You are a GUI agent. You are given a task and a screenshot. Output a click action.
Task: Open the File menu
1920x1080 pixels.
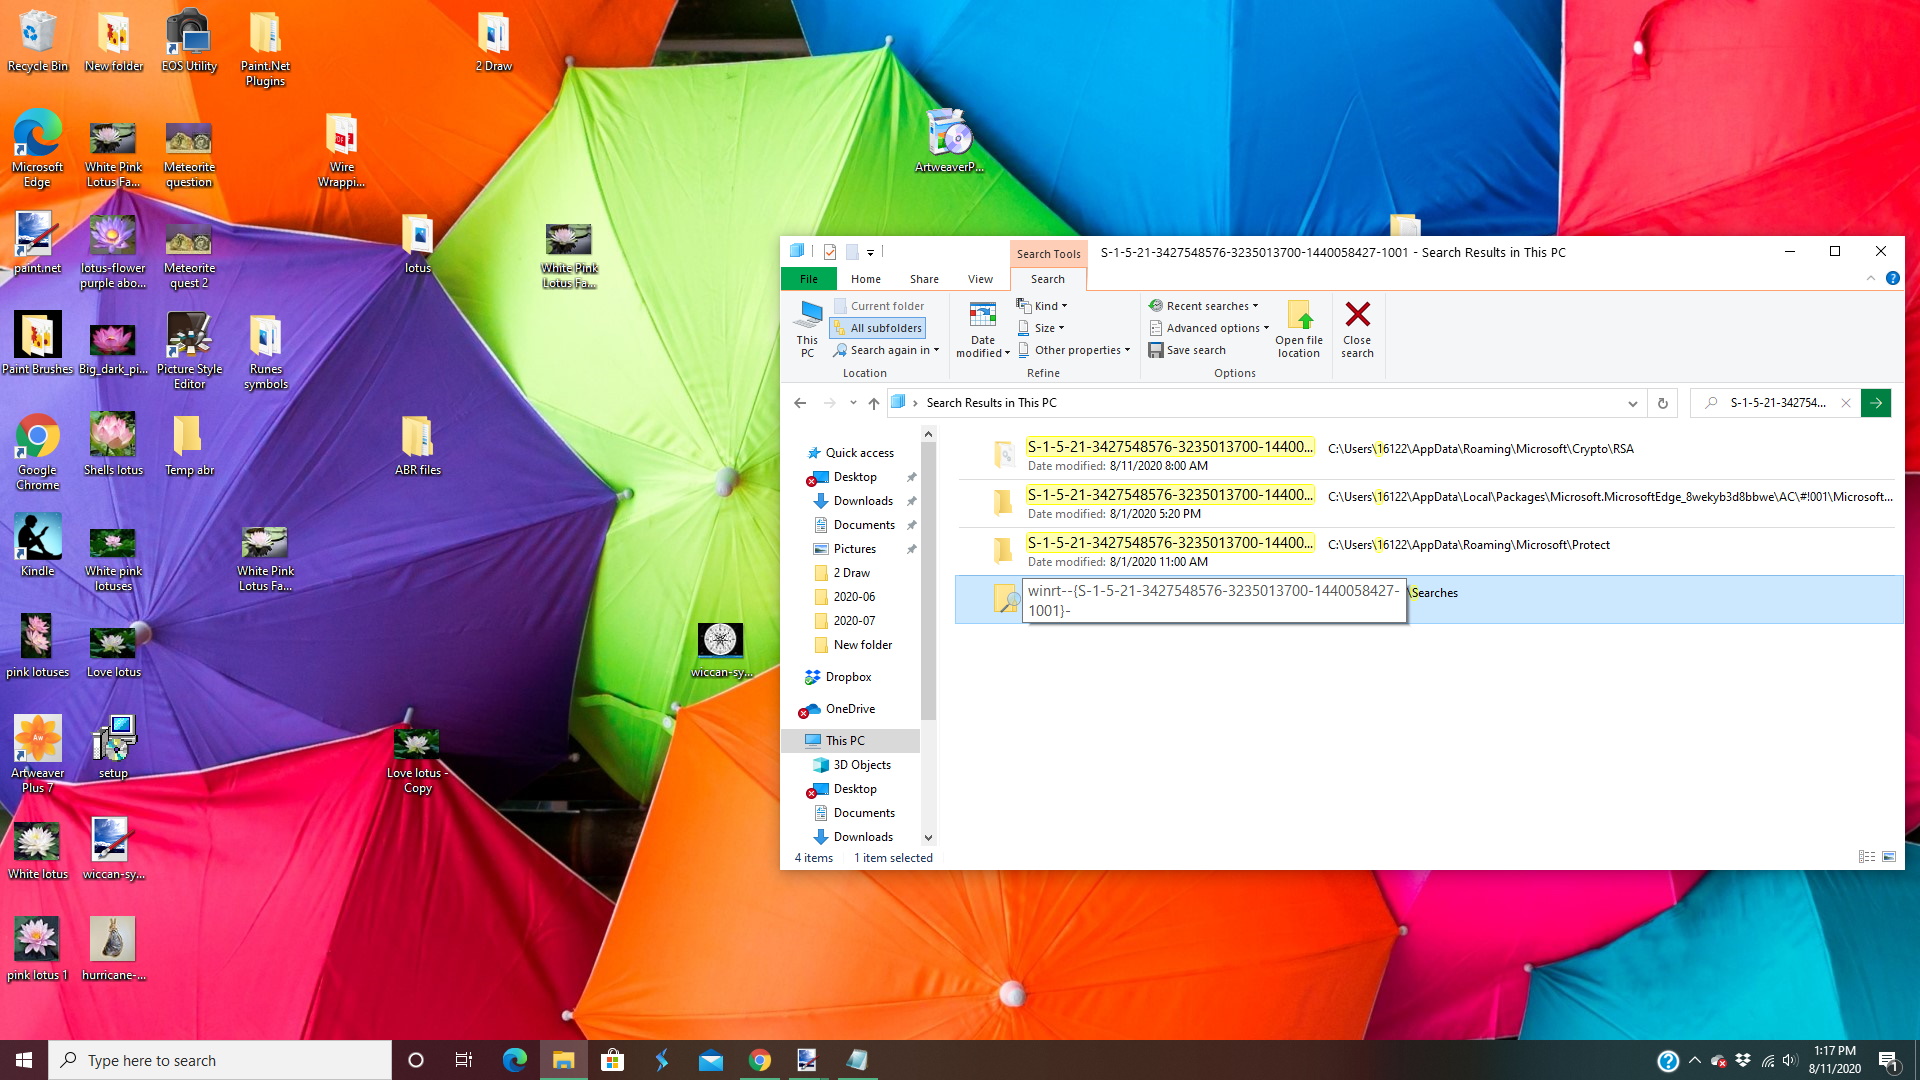(x=807, y=279)
